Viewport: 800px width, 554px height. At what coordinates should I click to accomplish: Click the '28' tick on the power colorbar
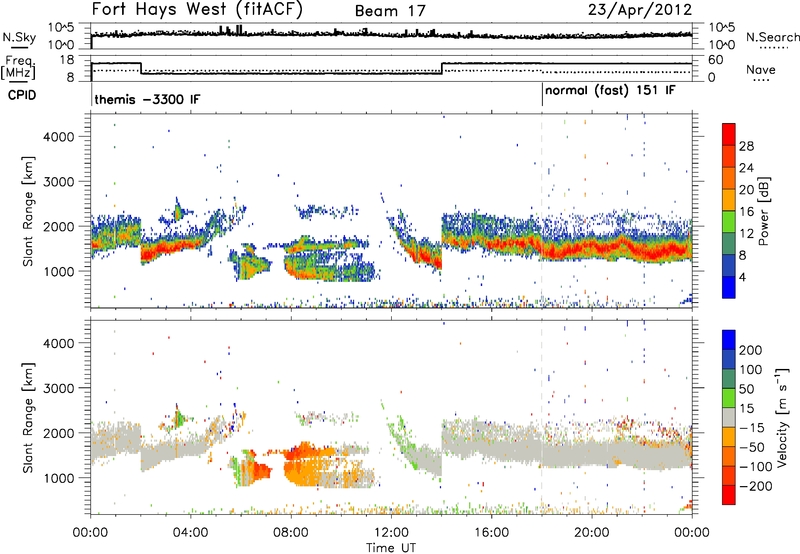(x=746, y=146)
